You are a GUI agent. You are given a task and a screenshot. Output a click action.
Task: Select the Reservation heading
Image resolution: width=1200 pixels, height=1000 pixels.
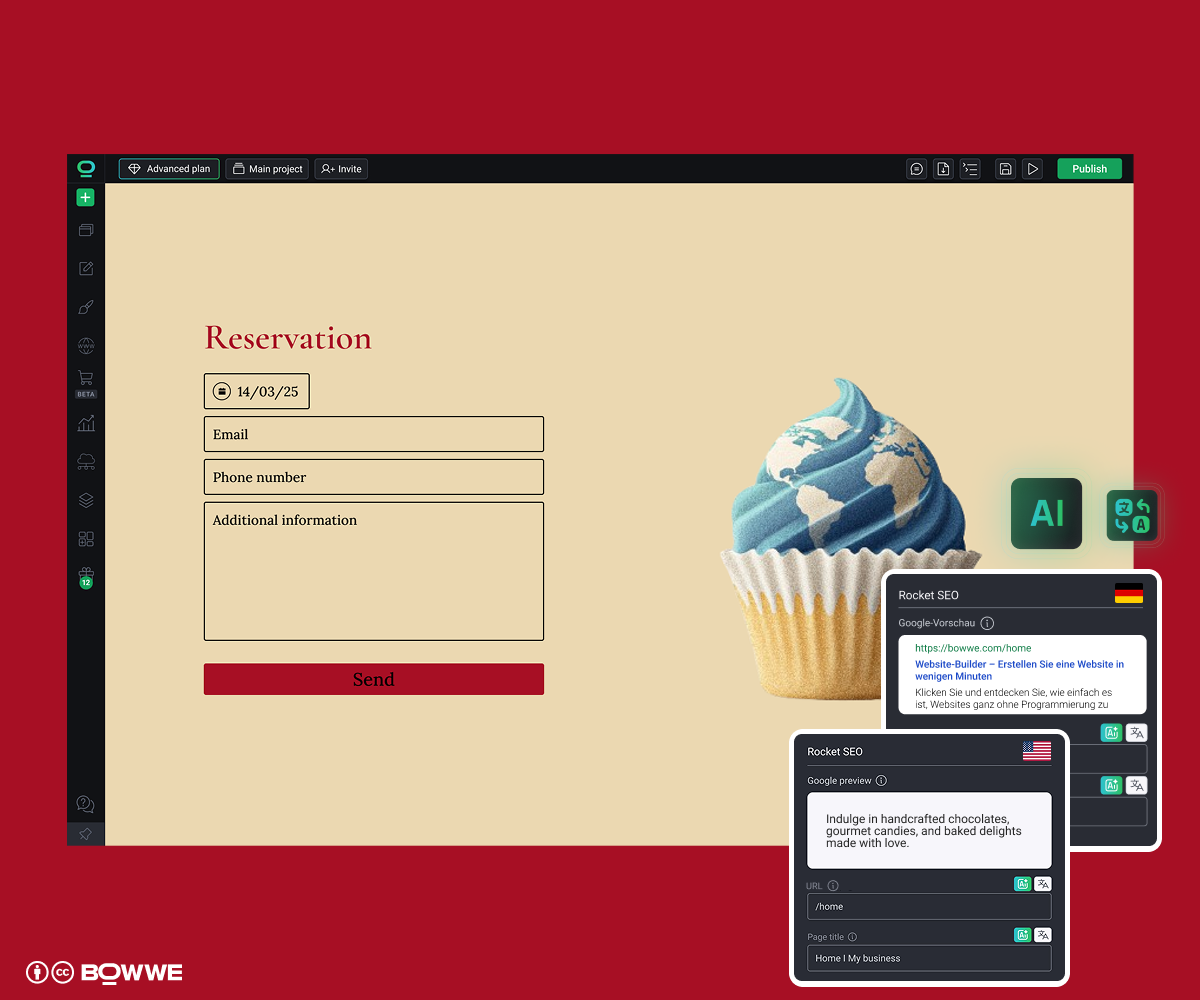point(288,338)
